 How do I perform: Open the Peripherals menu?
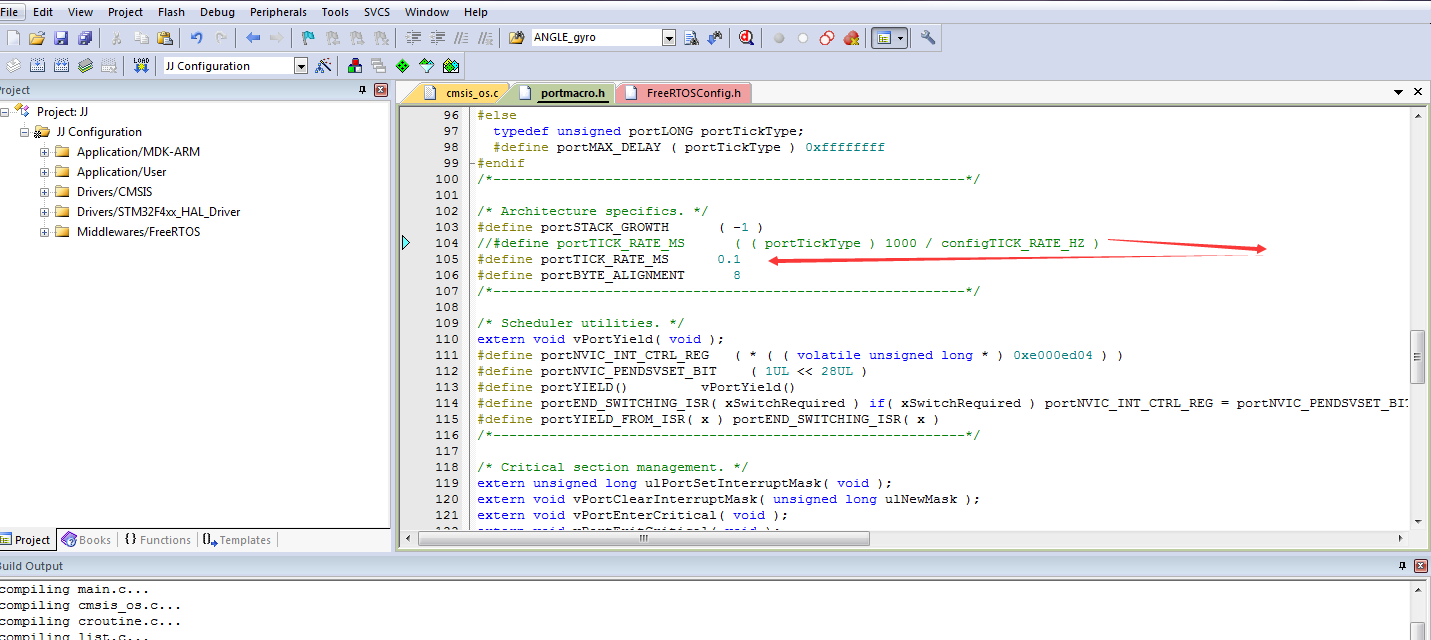click(x=280, y=12)
